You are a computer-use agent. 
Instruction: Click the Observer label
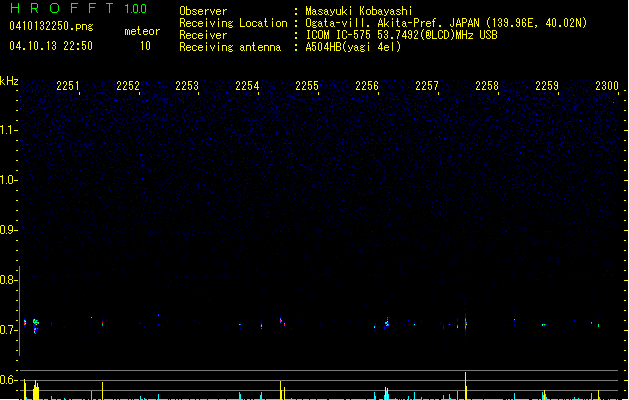[x=203, y=11]
